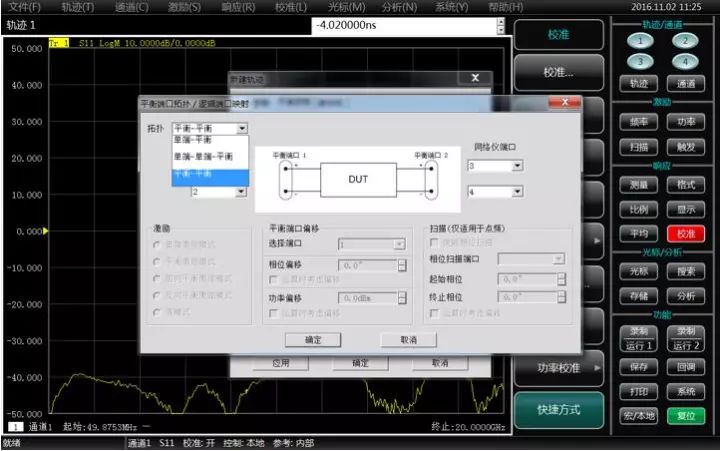Click the 校准... softkey
Image resolution: width=720 pixels, height=451 pixels.
(559, 72)
